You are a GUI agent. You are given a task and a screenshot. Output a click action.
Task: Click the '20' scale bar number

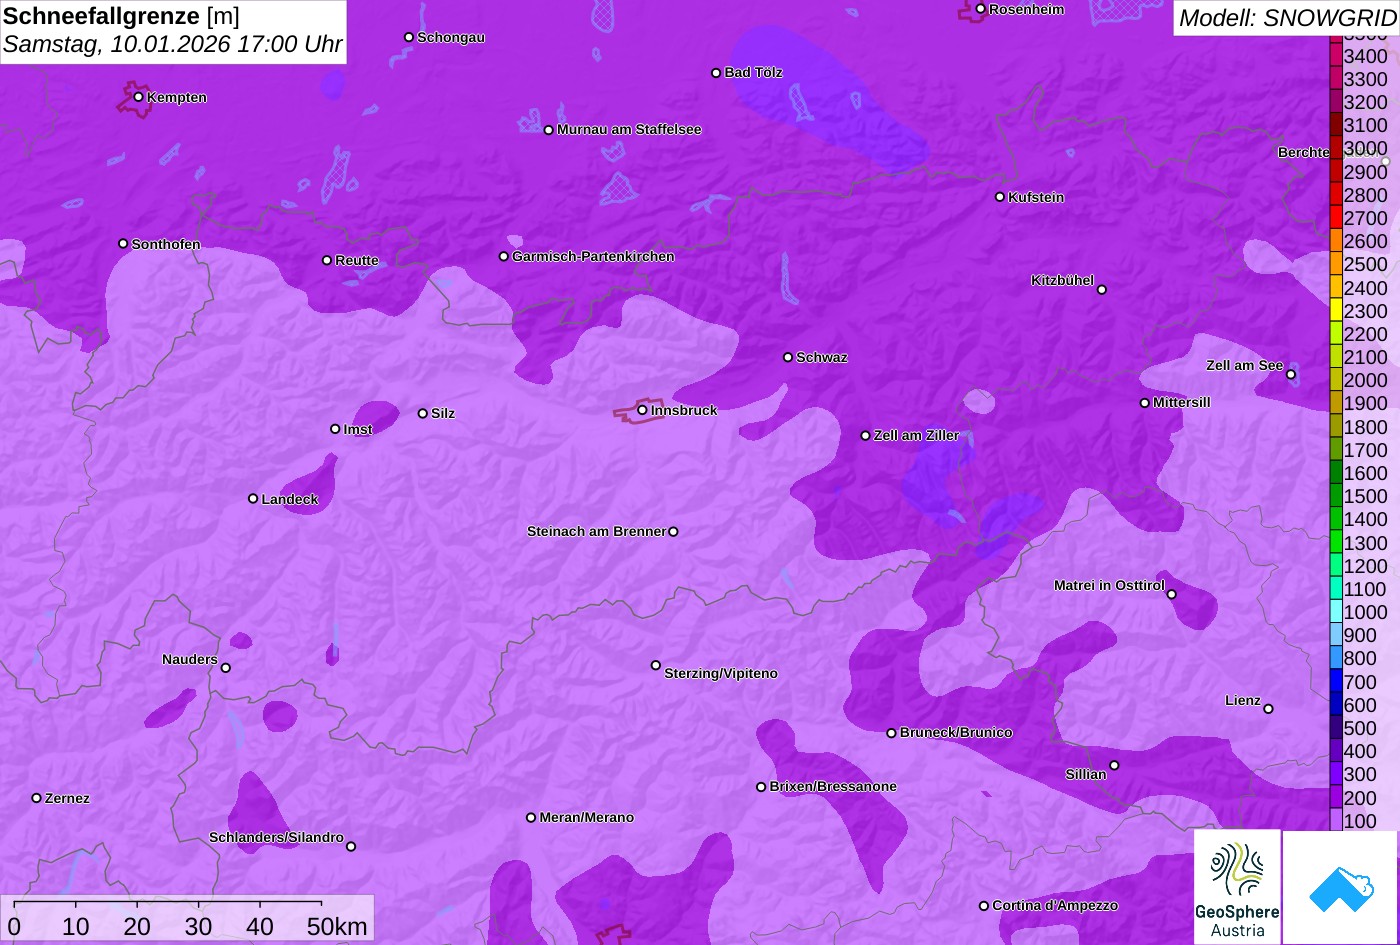[x=137, y=927]
